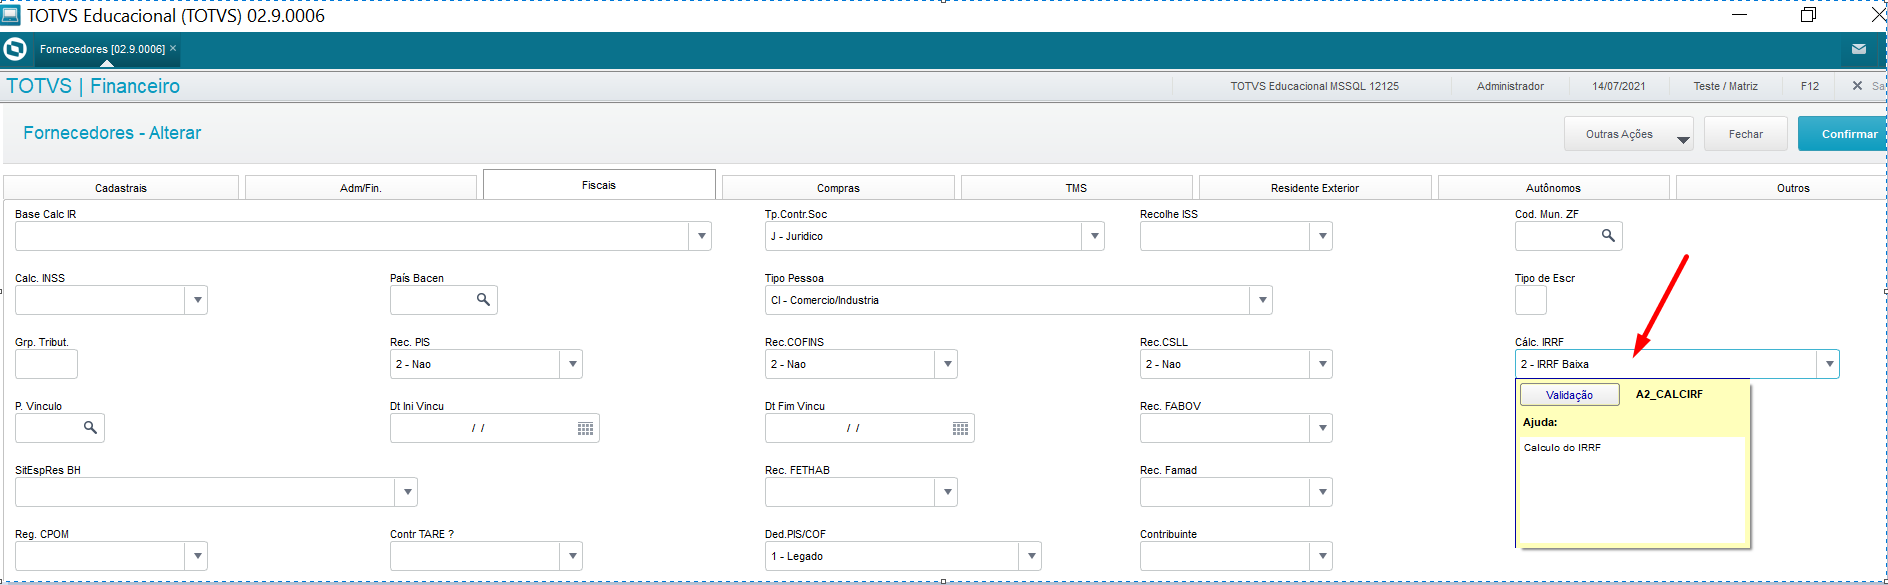Switch to the Adm/Fin. tab
This screenshot has height=585, width=1888.
click(x=361, y=188)
